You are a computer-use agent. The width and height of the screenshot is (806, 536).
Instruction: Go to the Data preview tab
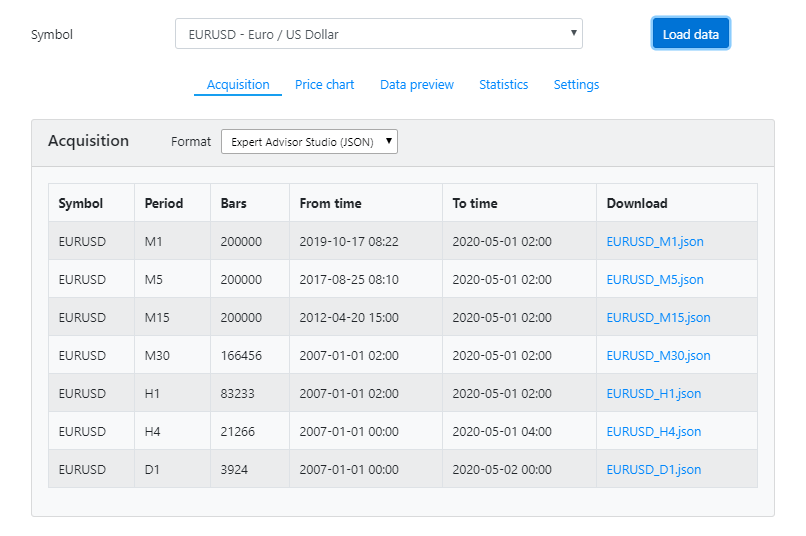pyautogui.click(x=416, y=85)
